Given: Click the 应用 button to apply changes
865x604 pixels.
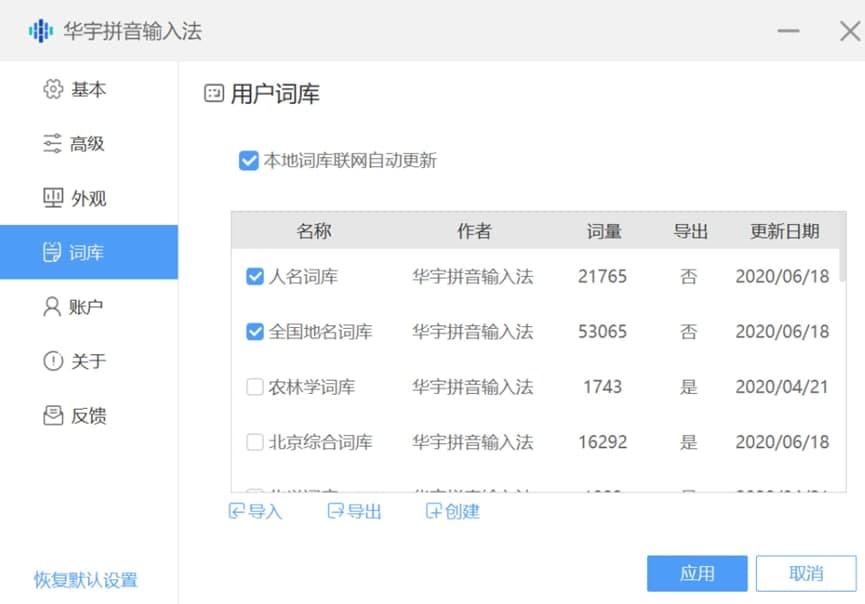Looking at the screenshot, I should 697,573.
